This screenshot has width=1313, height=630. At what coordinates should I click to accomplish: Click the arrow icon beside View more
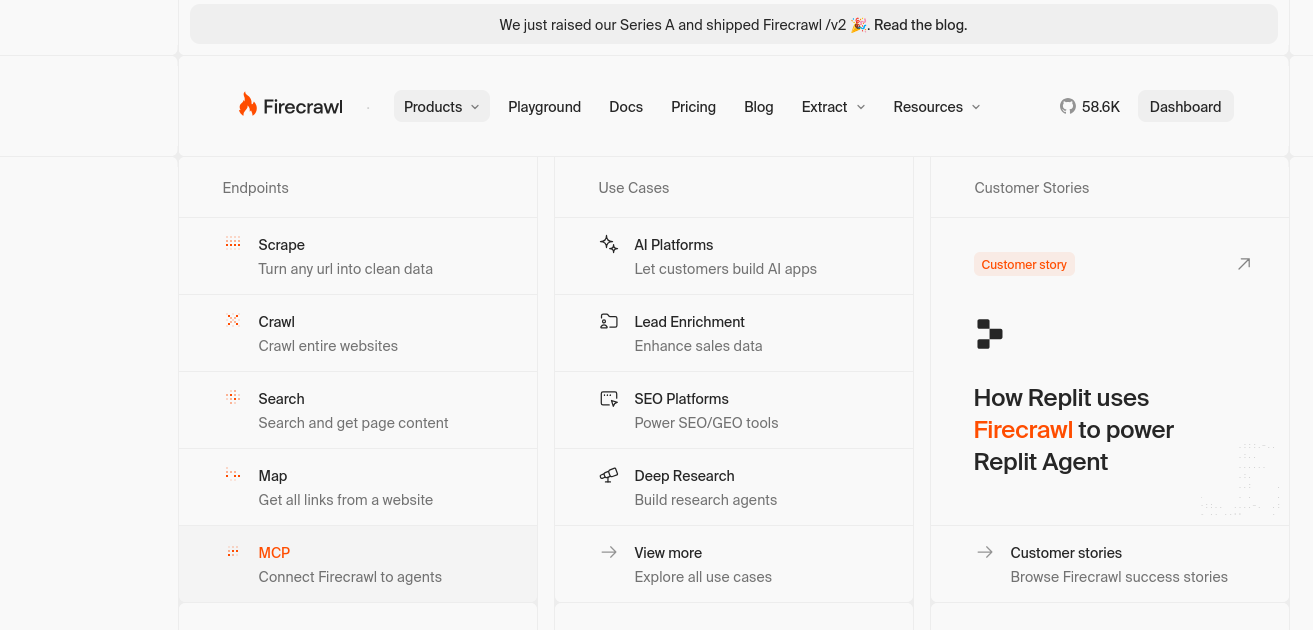(x=609, y=552)
